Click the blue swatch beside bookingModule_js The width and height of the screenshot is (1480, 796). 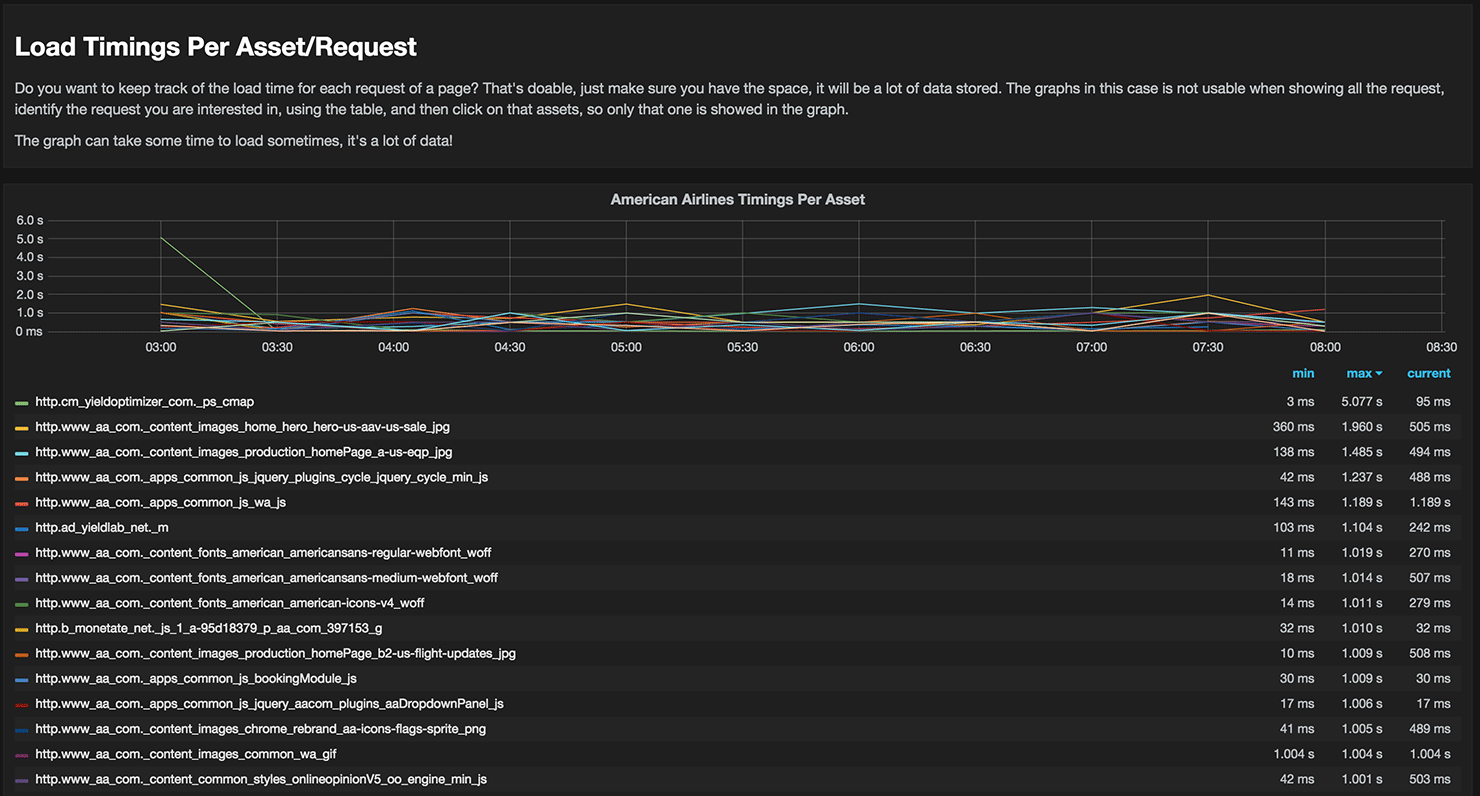click(22, 679)
